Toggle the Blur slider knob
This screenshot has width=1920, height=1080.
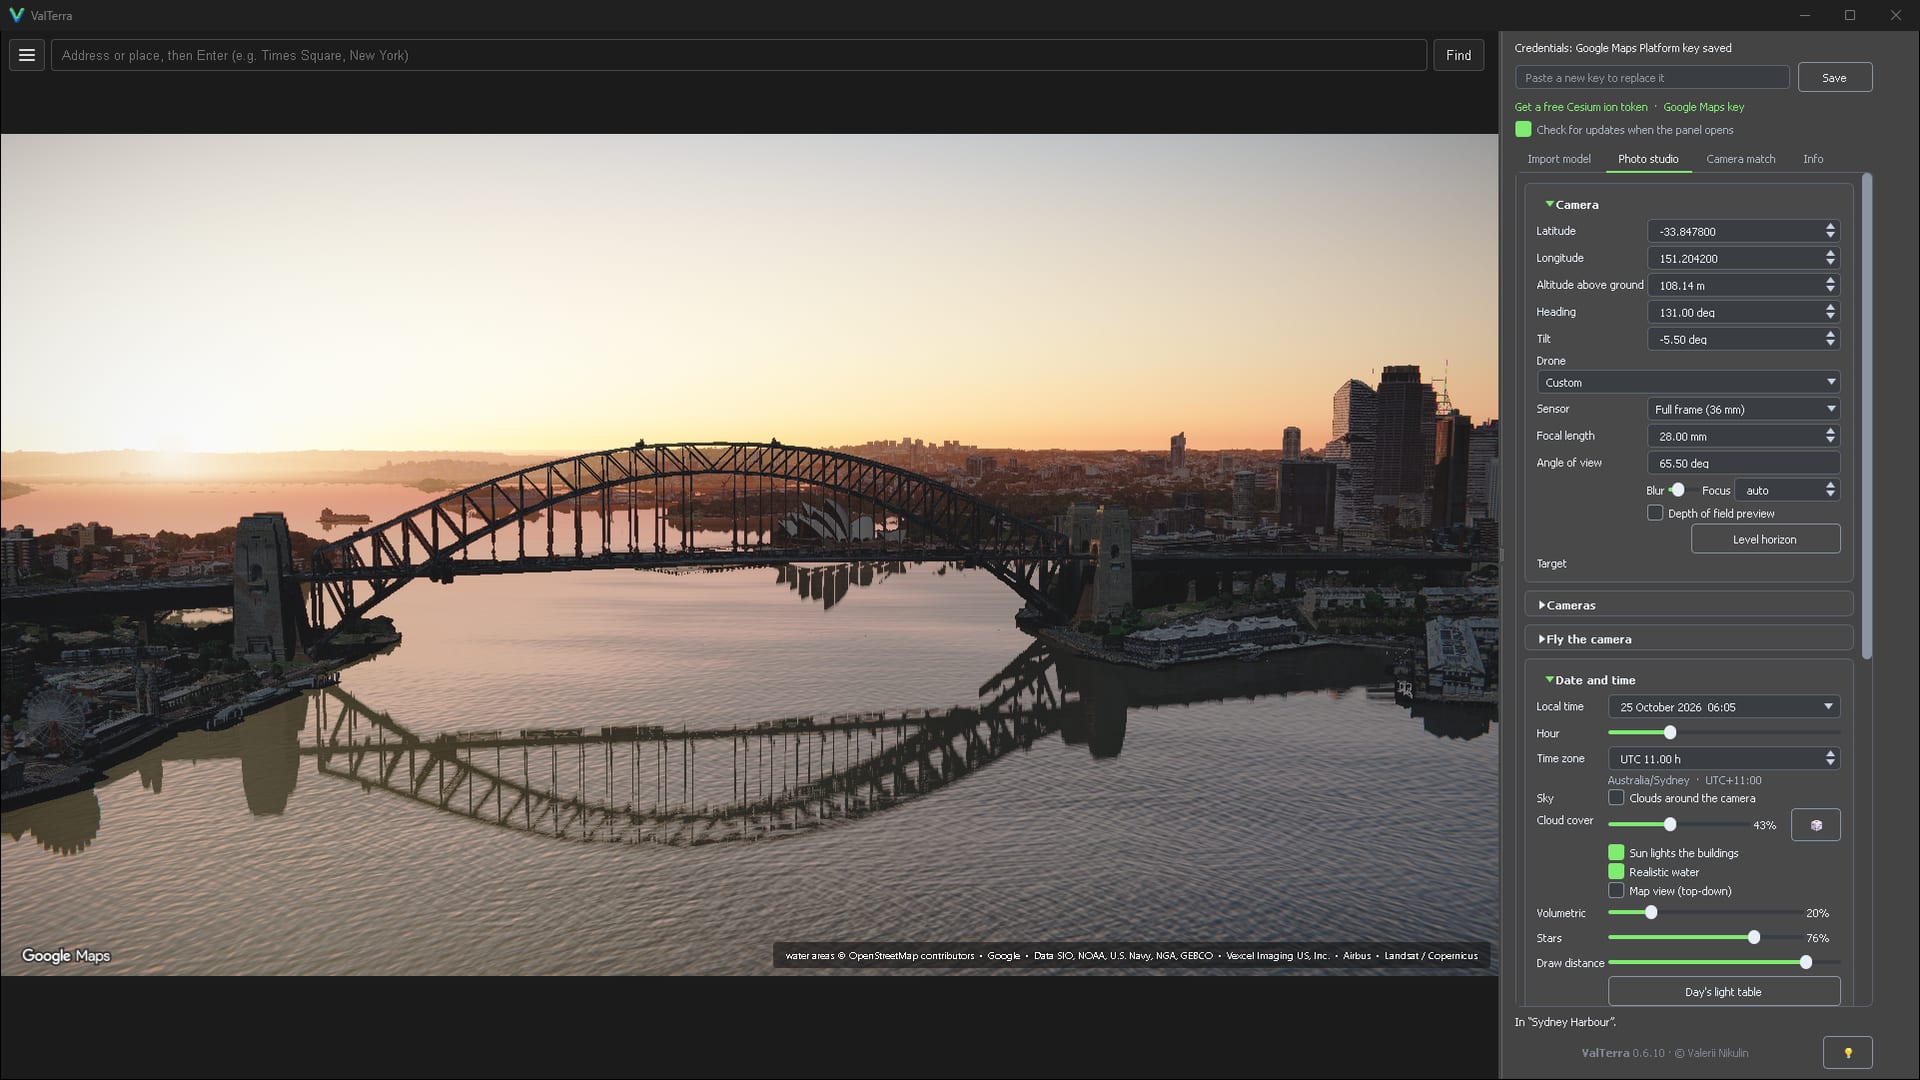(x=1677, y=490)
